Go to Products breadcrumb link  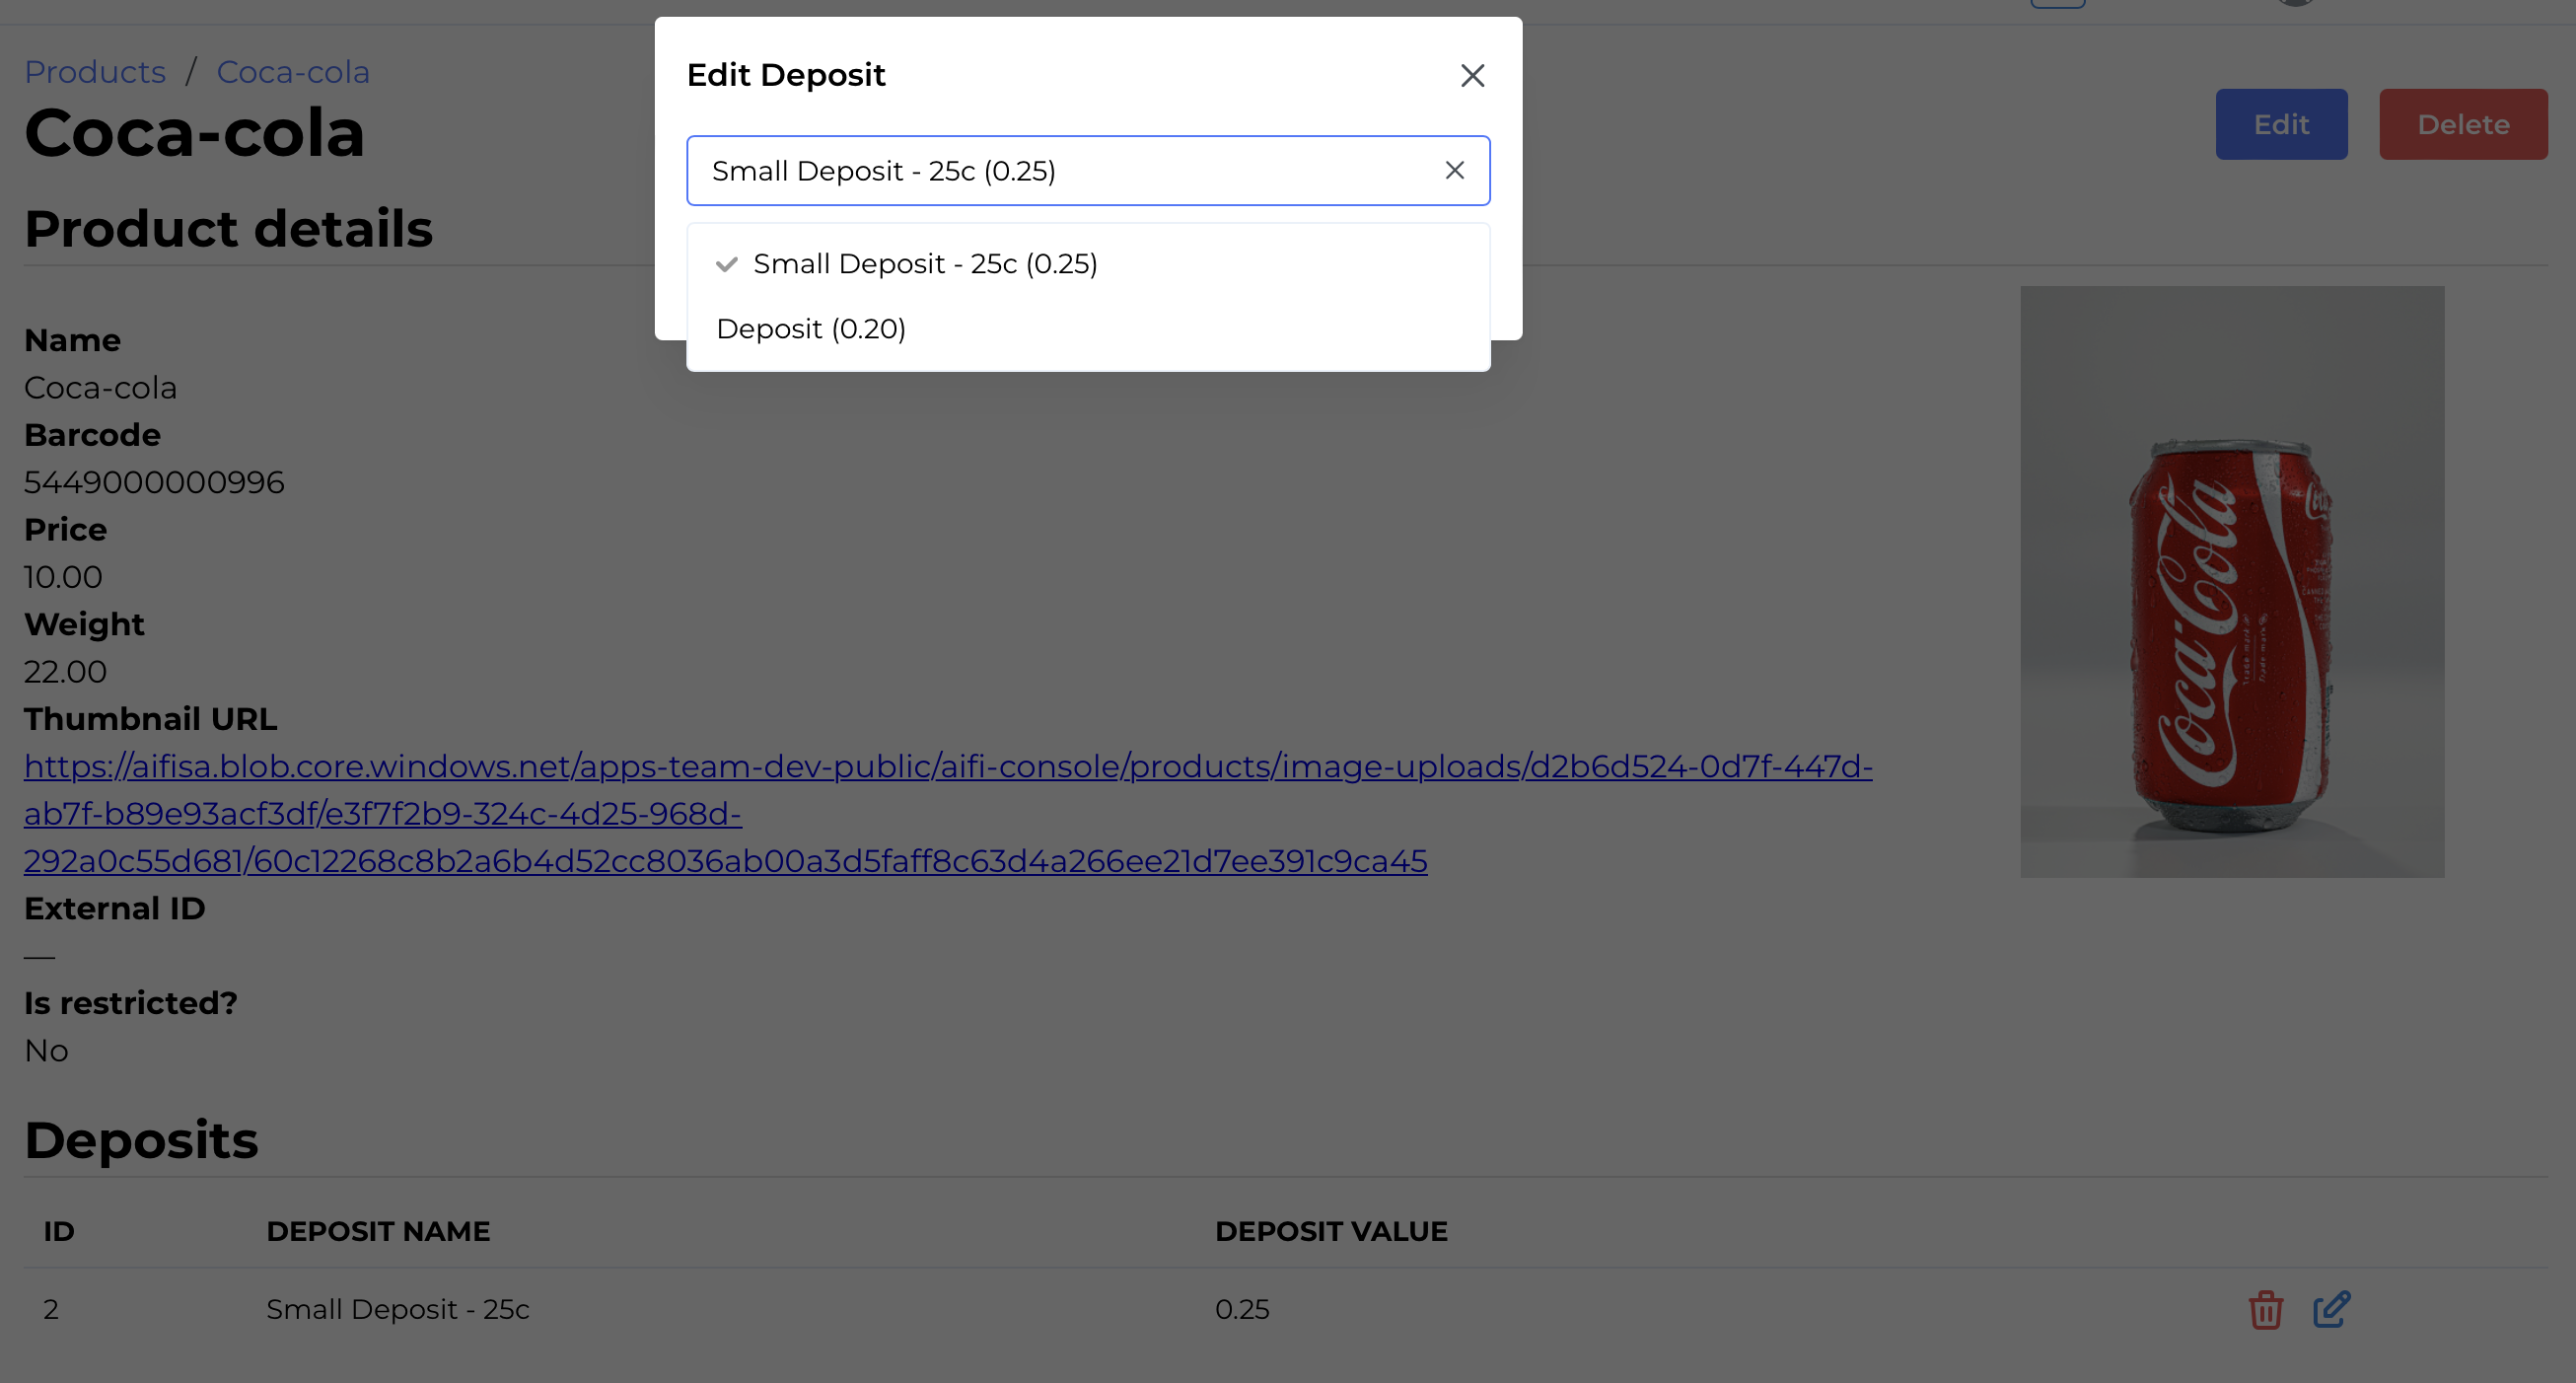[x=95, y=72]
